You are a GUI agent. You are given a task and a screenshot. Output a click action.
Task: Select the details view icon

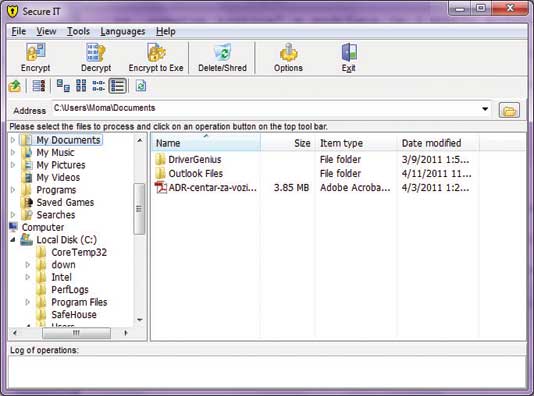click(x=117, y=86)
